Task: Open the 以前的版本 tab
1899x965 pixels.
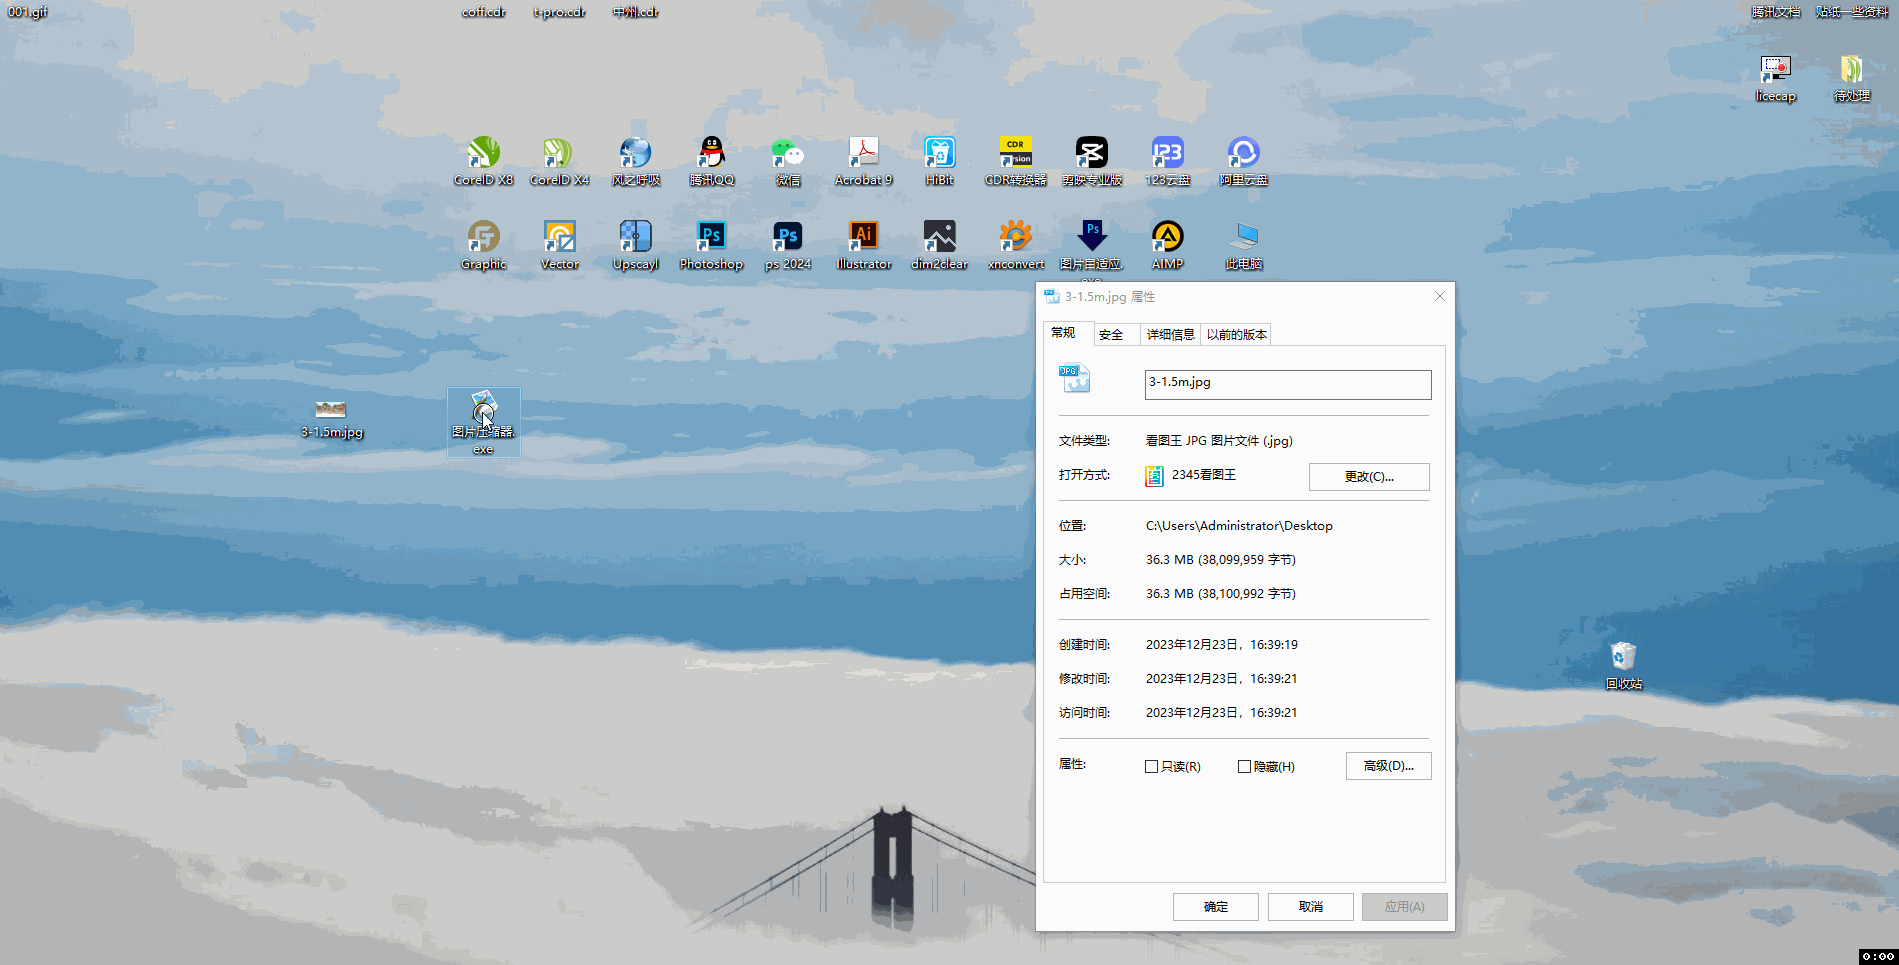Action: point(1236,335)
